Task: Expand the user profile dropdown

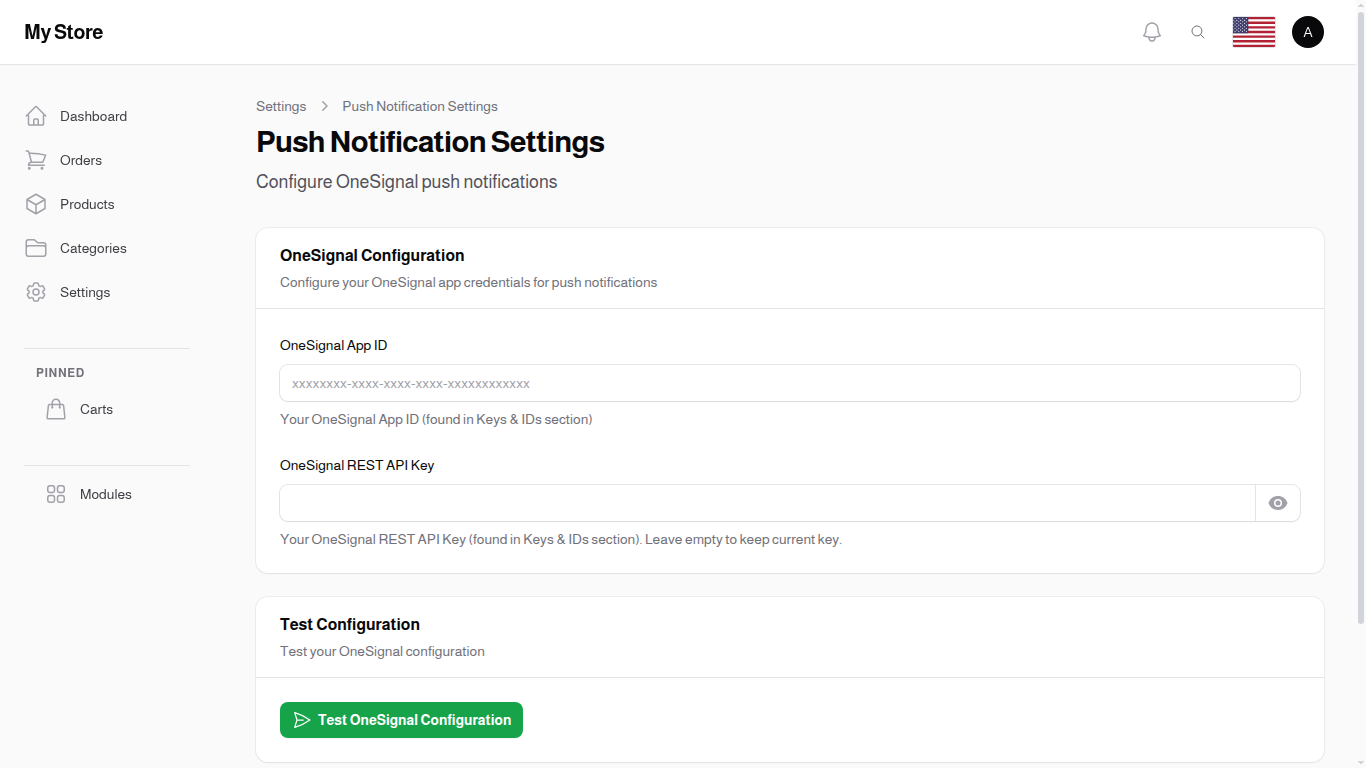Action: tap(1308, 31)
